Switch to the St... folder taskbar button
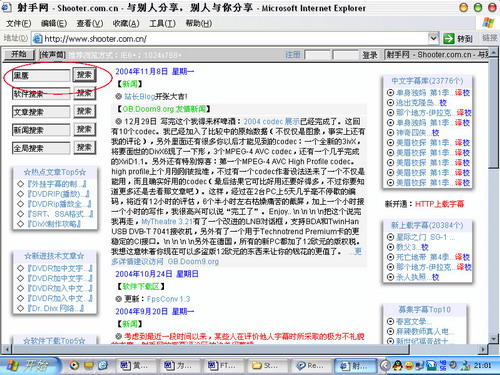 click(268, 366)
